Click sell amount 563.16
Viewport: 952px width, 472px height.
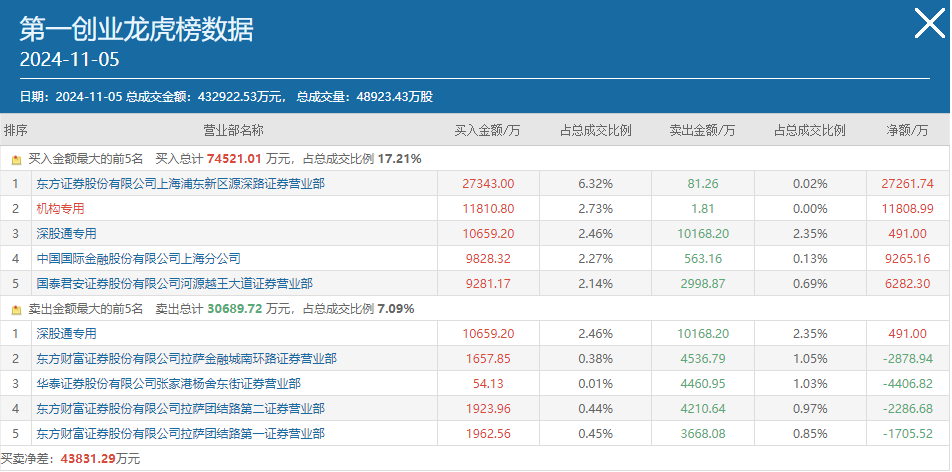tap(703, 259)
